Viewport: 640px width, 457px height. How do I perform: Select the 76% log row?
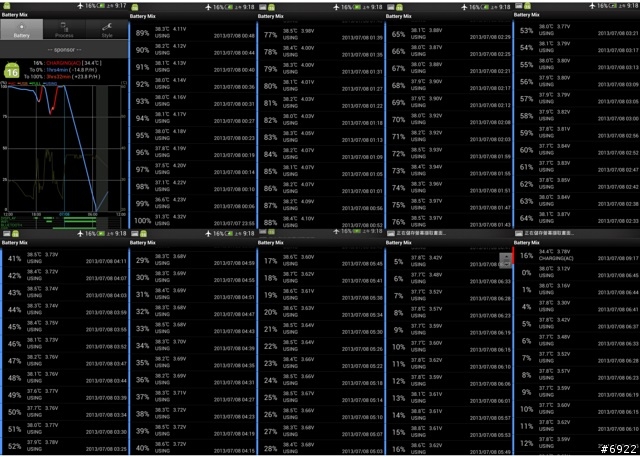coord(449,222)
